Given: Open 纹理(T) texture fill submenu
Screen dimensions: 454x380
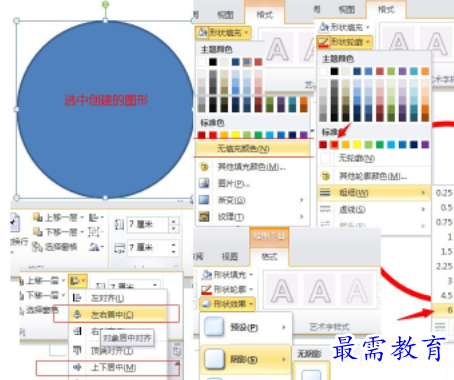Looking at the screenshot, I should 252,217.
